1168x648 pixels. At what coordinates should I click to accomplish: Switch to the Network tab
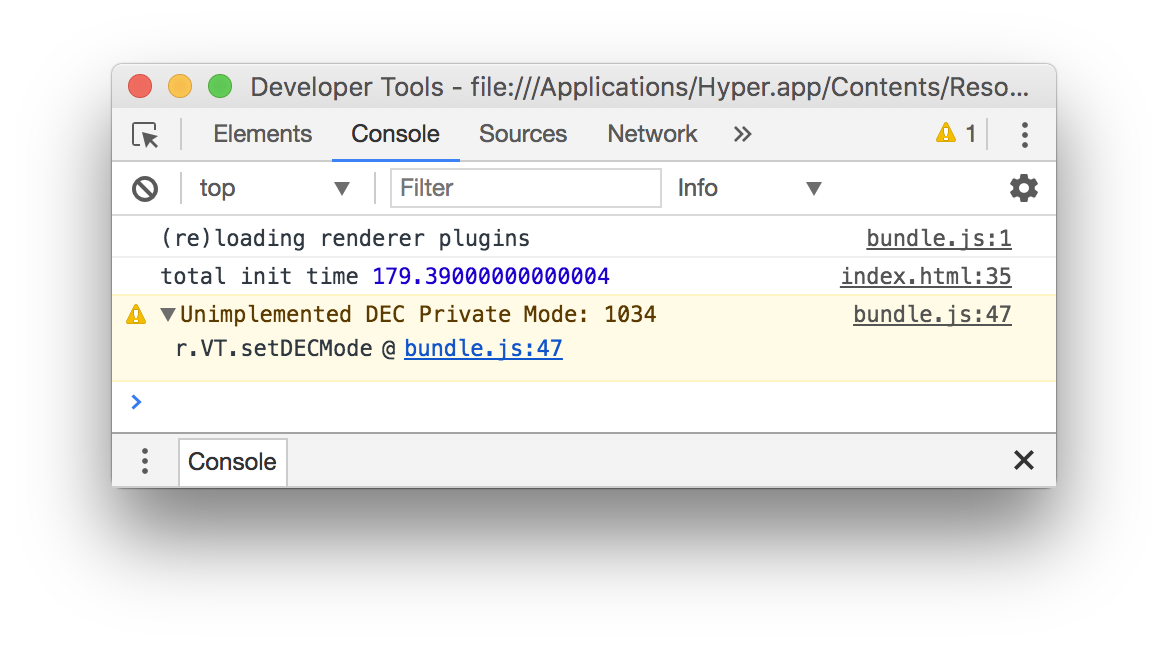[x=652, y=134]
